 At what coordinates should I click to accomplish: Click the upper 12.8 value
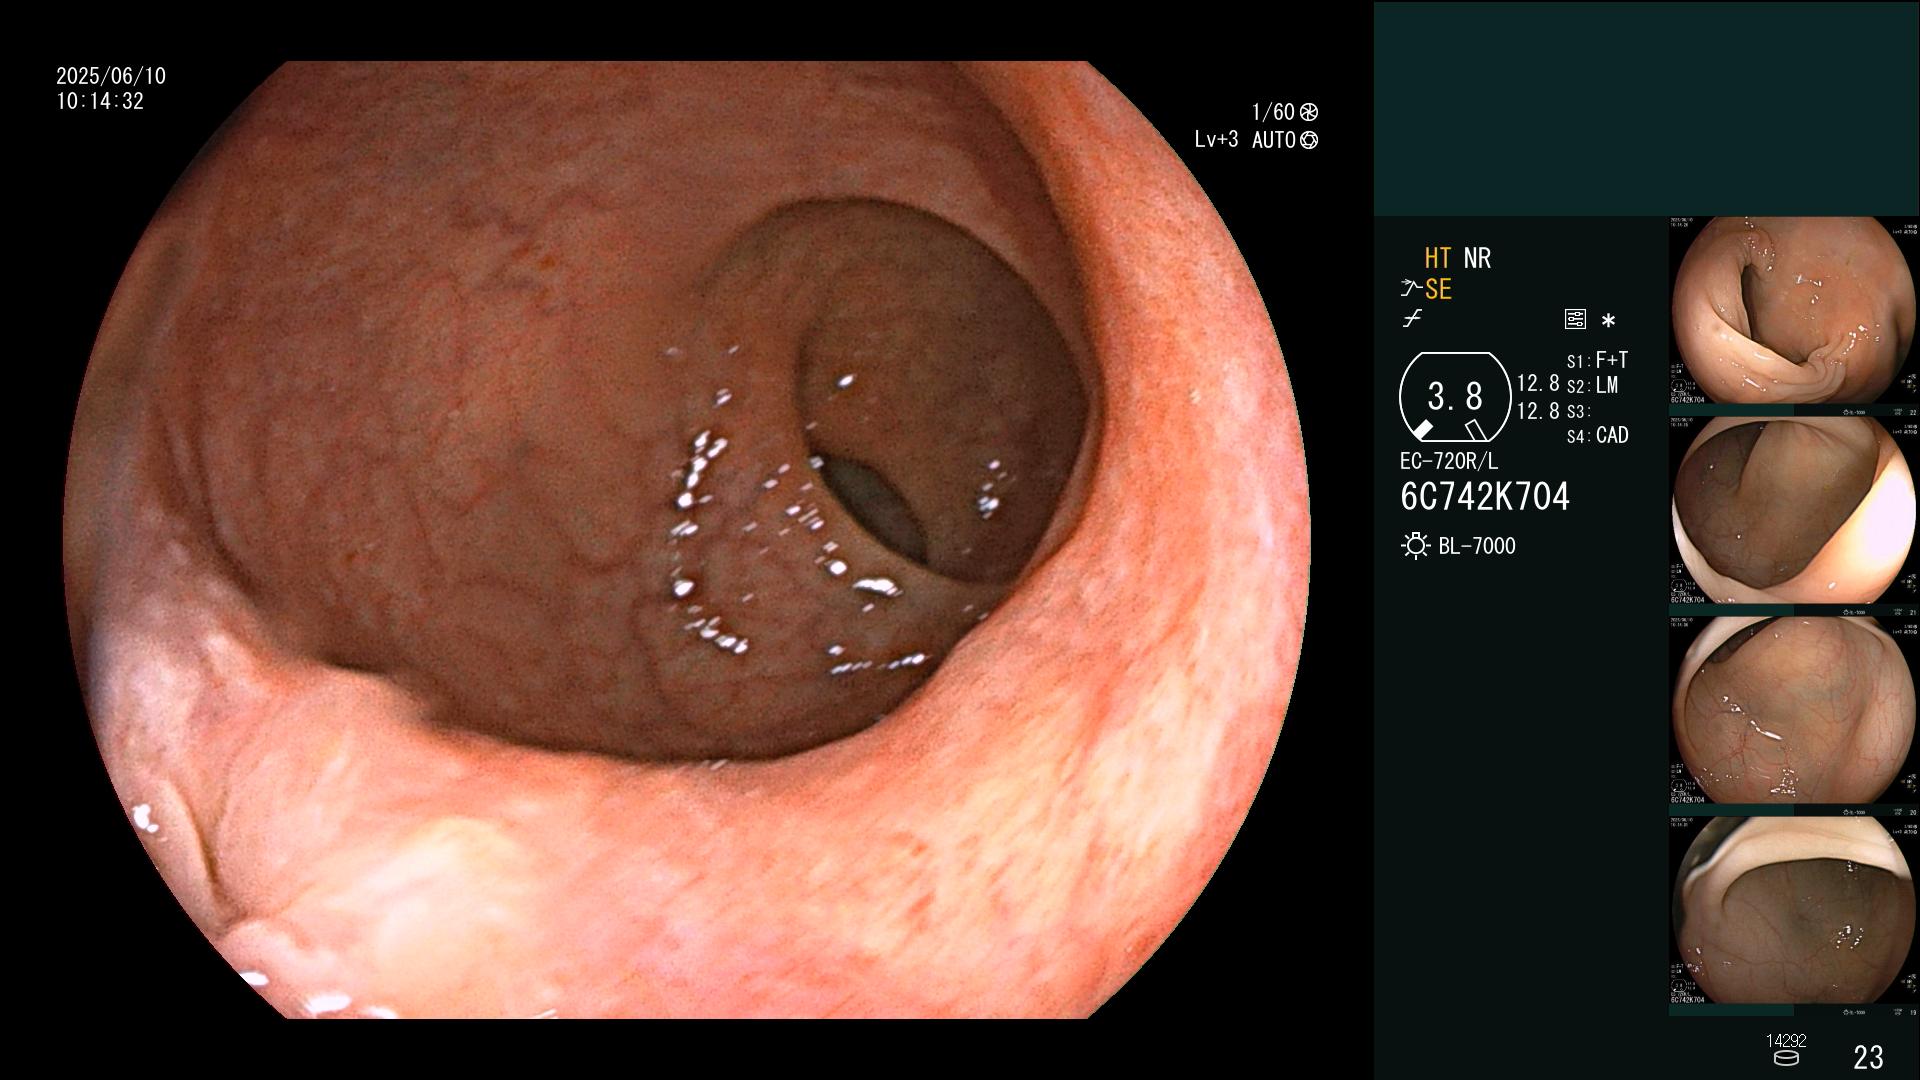coord(1538,384)
